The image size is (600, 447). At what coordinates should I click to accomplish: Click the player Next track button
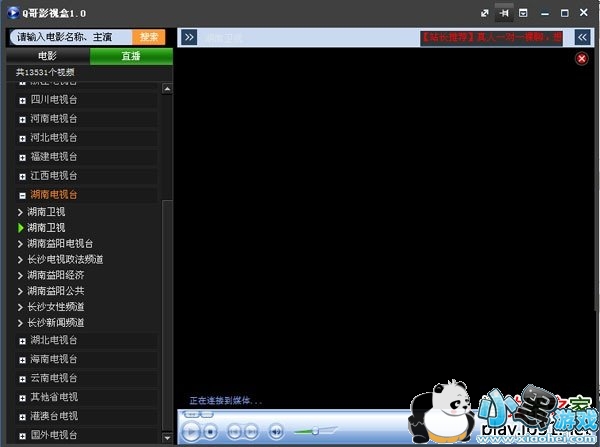pos(251,432)
